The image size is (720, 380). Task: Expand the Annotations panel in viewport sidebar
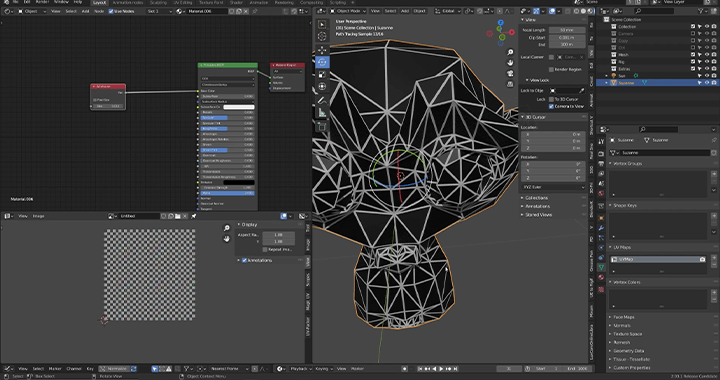pyautogui.click(x=537, y=206)
